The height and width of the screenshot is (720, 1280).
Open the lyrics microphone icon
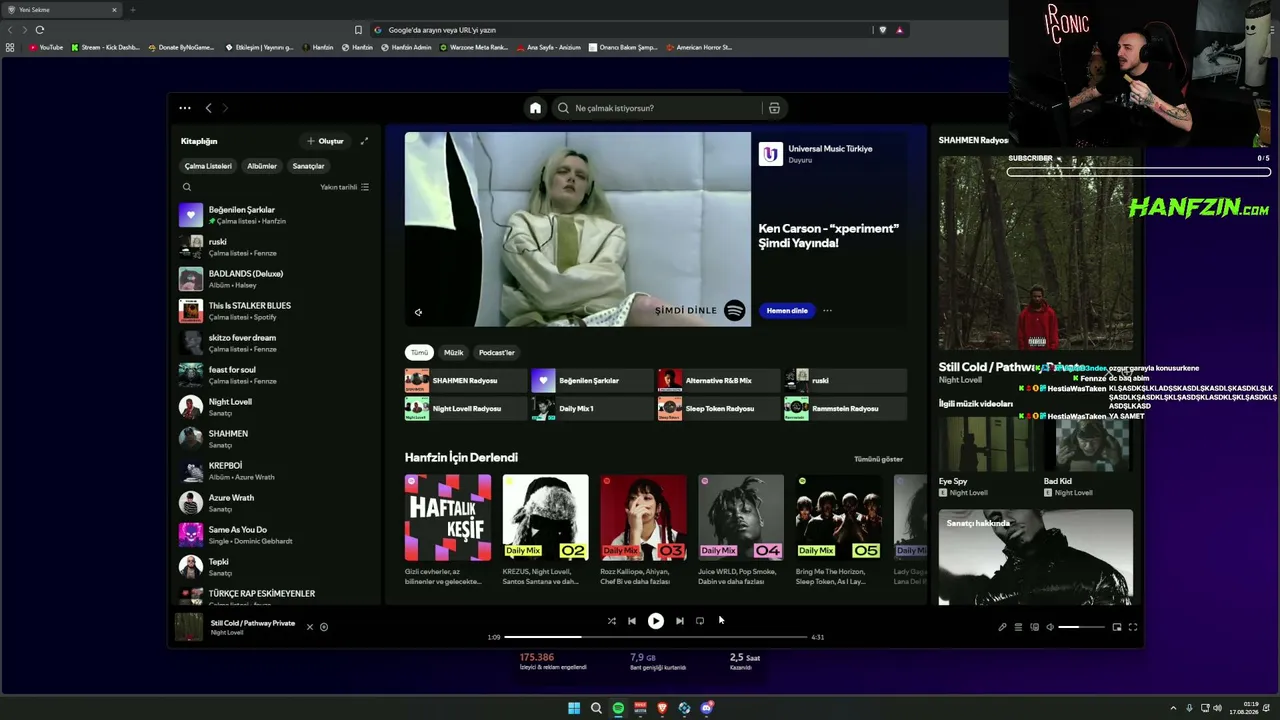[x=1002, y=627]
